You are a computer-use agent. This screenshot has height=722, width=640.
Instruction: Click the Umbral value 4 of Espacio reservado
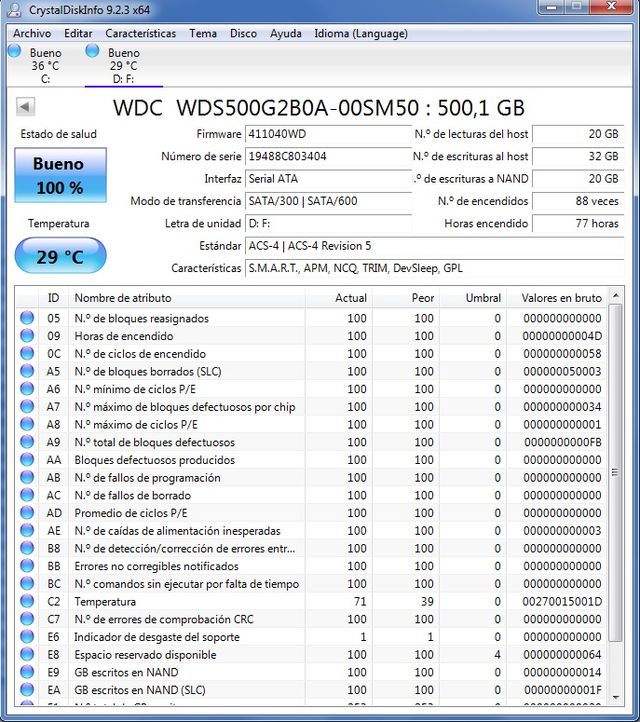point(497,654)
